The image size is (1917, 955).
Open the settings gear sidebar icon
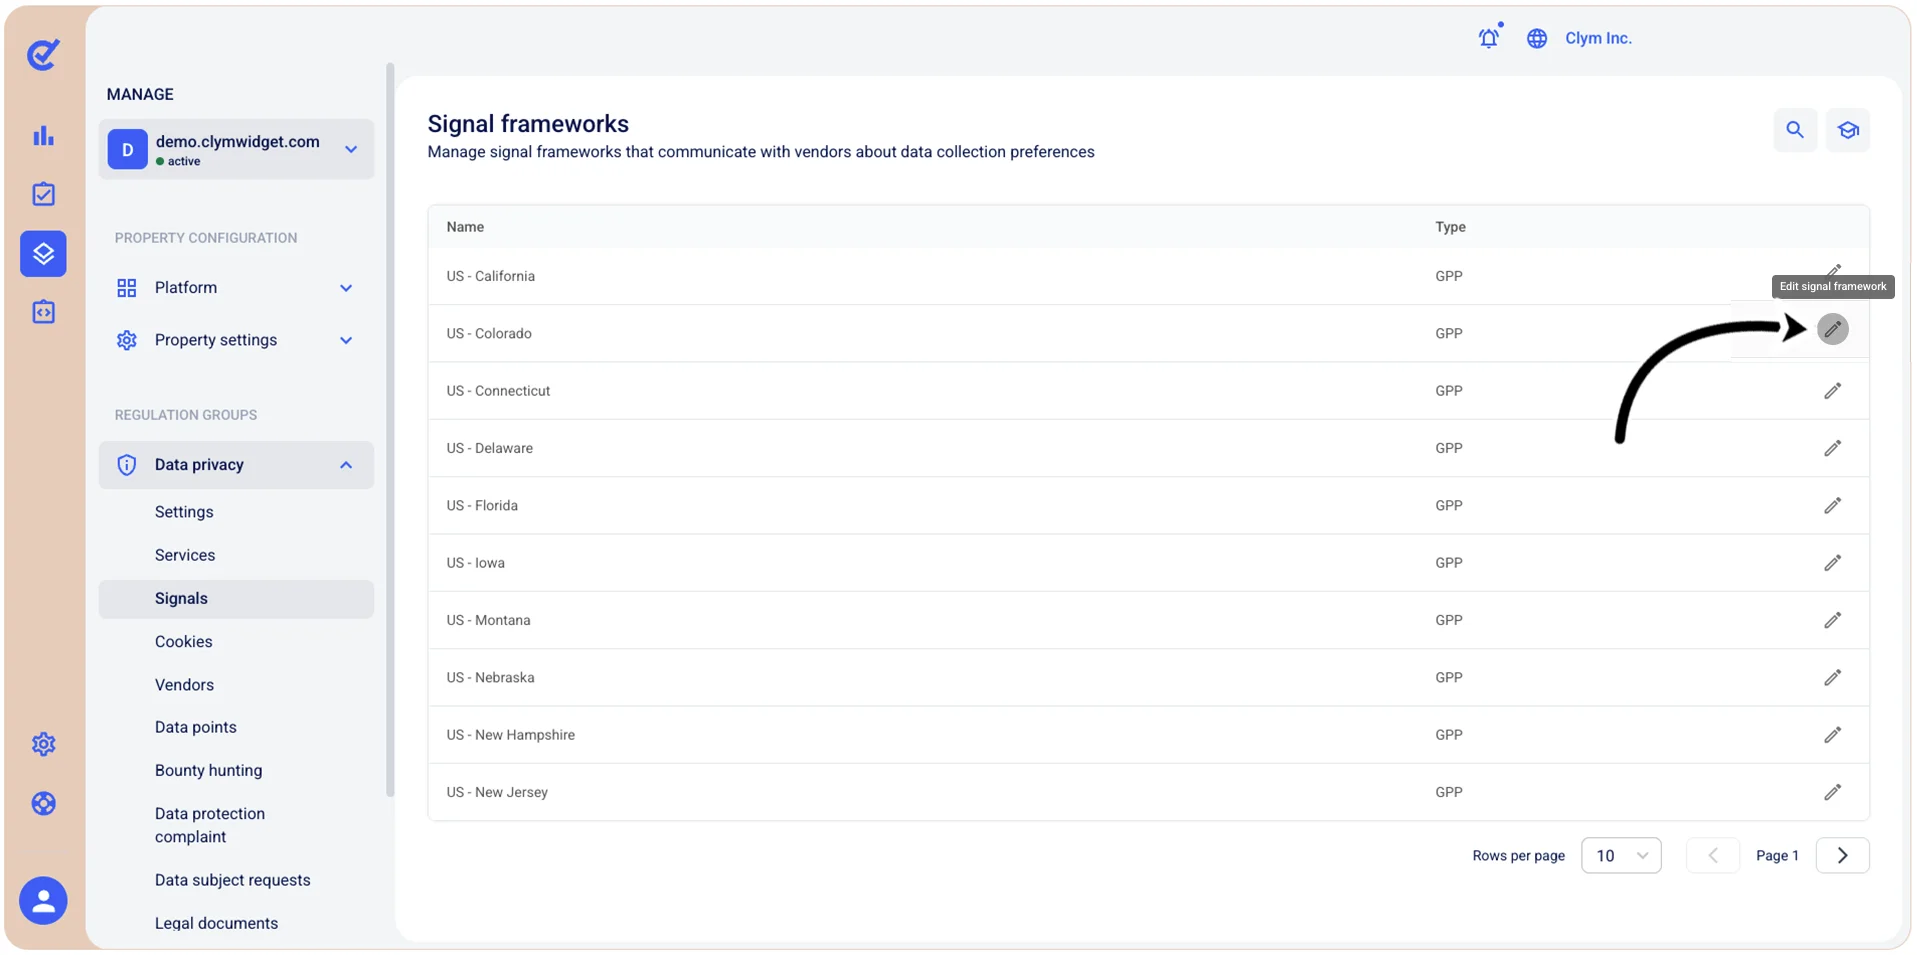[x=43, y=744]
